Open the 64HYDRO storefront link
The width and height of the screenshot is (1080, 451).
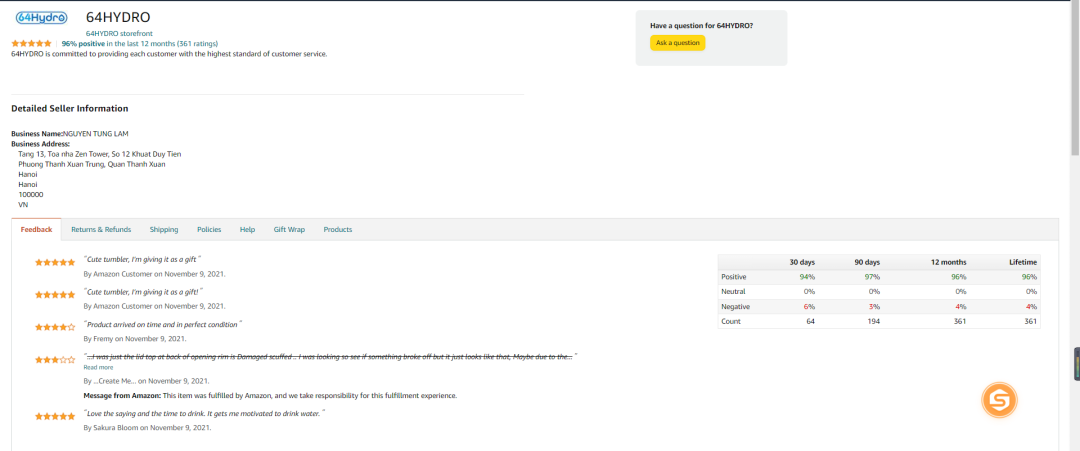tap(119, 33)
